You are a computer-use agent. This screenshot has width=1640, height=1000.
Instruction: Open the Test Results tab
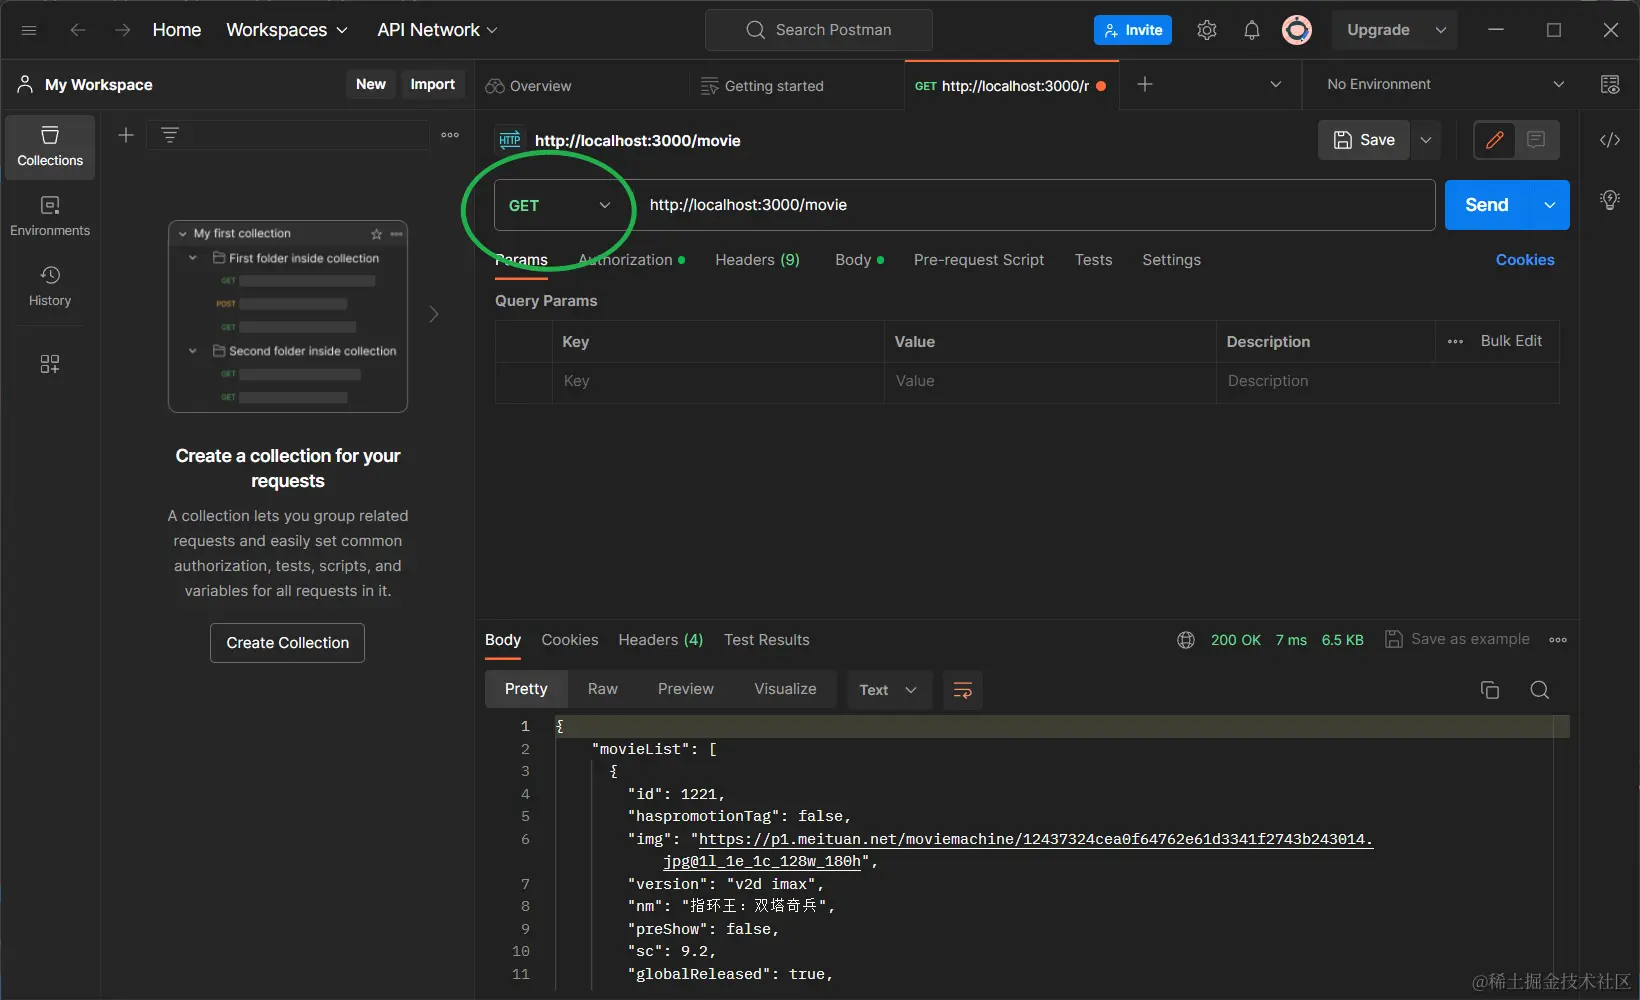tap(767, 640)
